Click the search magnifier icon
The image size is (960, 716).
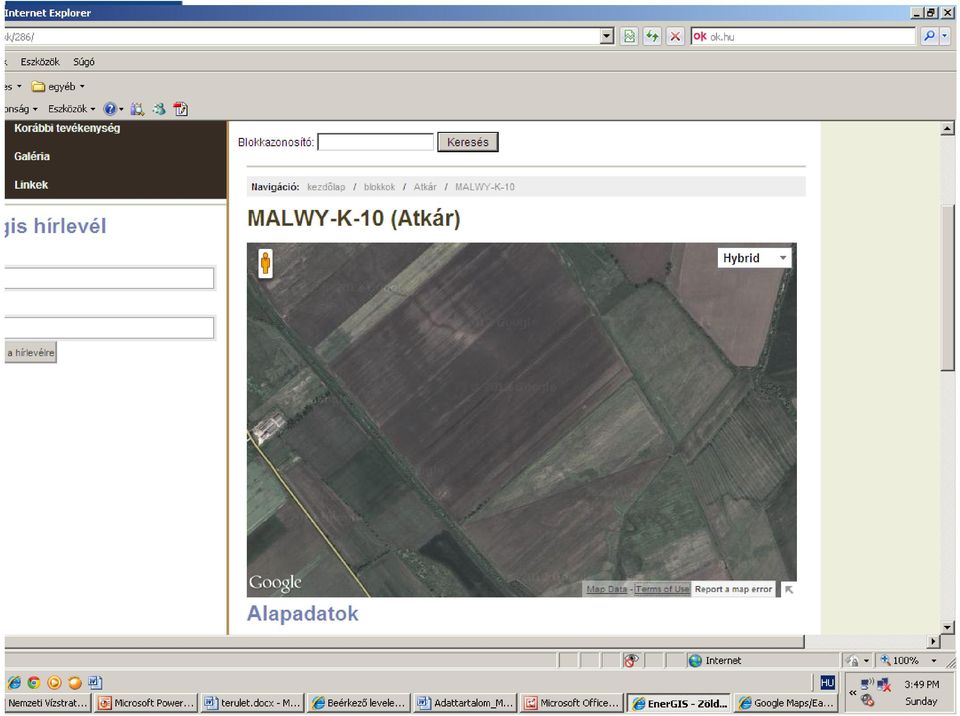pos(929,36)
